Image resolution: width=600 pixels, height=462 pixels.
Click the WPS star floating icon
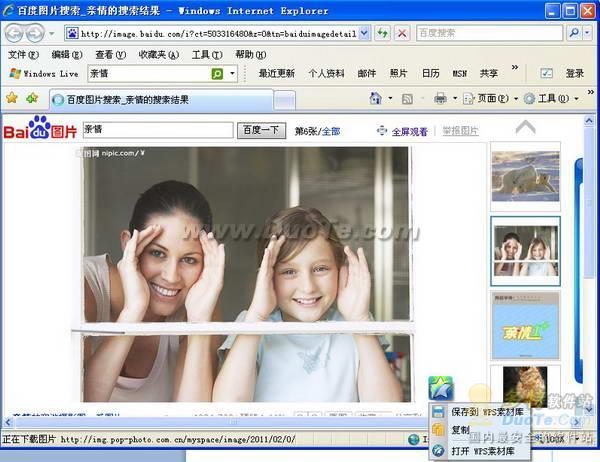[x=441, y=388]
